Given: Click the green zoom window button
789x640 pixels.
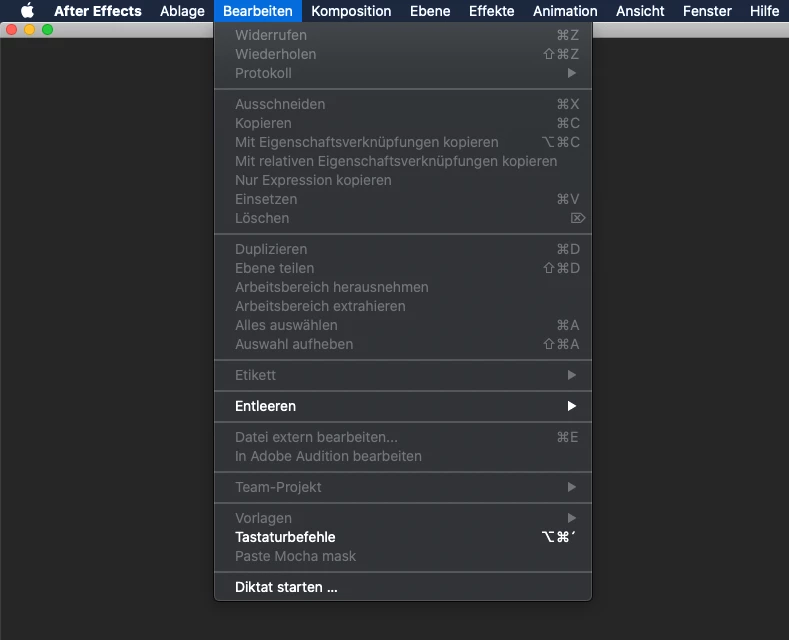Looking at the screenshot, I should pos(47,30).
